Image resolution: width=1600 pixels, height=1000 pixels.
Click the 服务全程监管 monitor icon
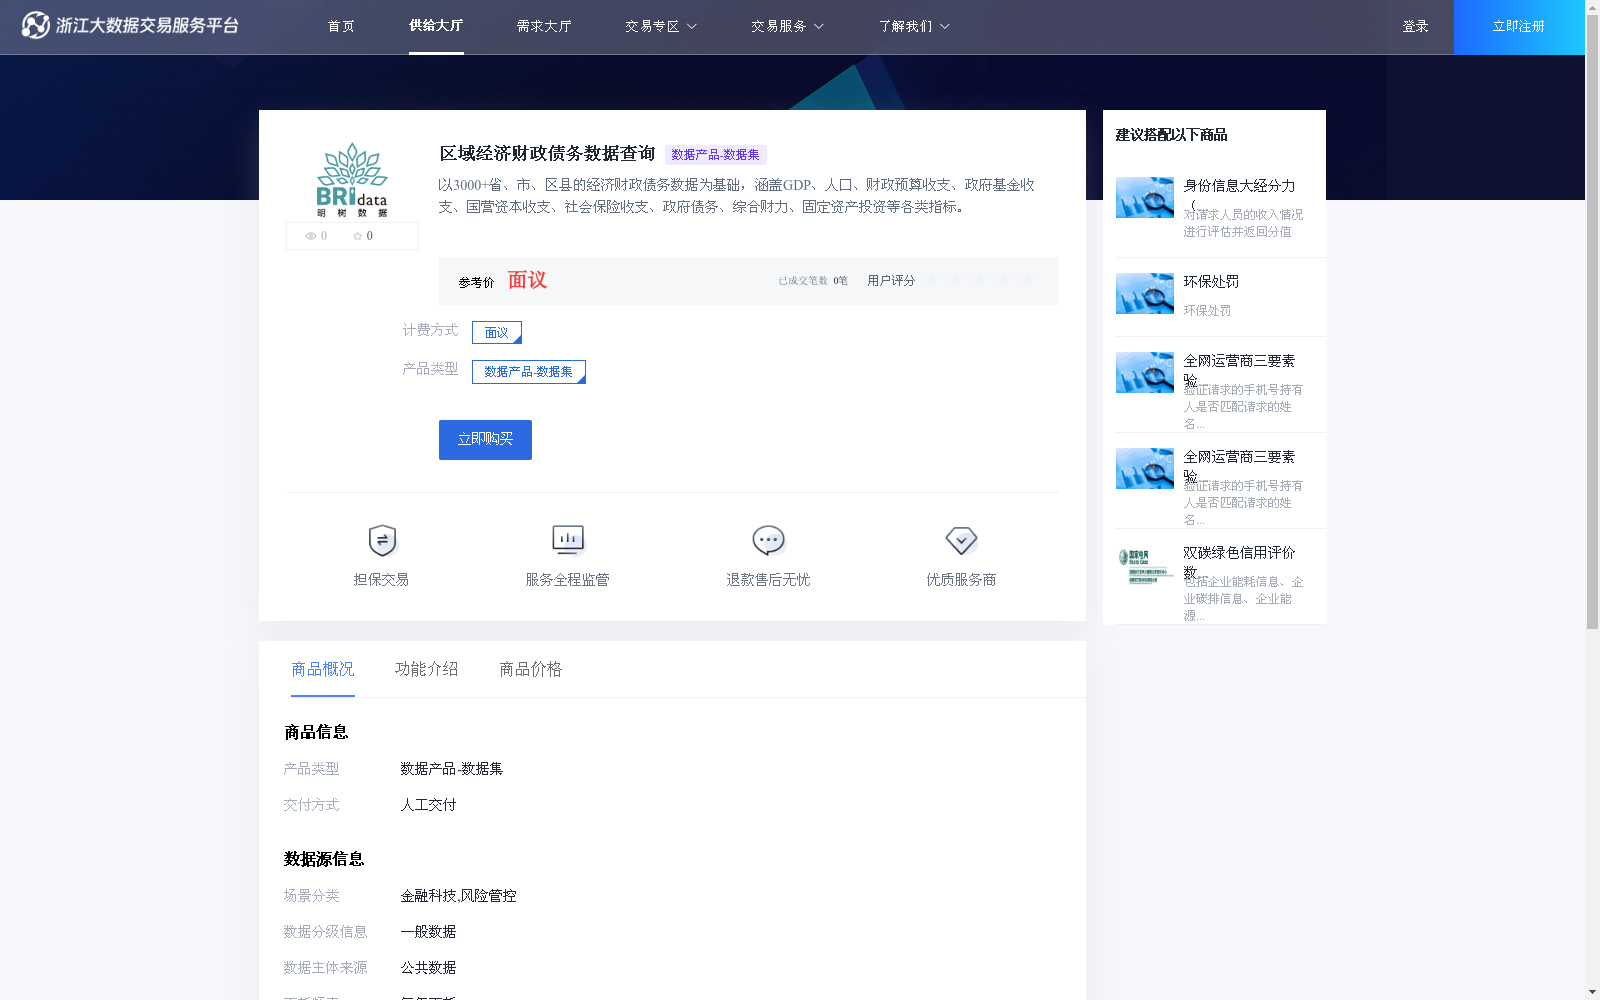(567, 539)
